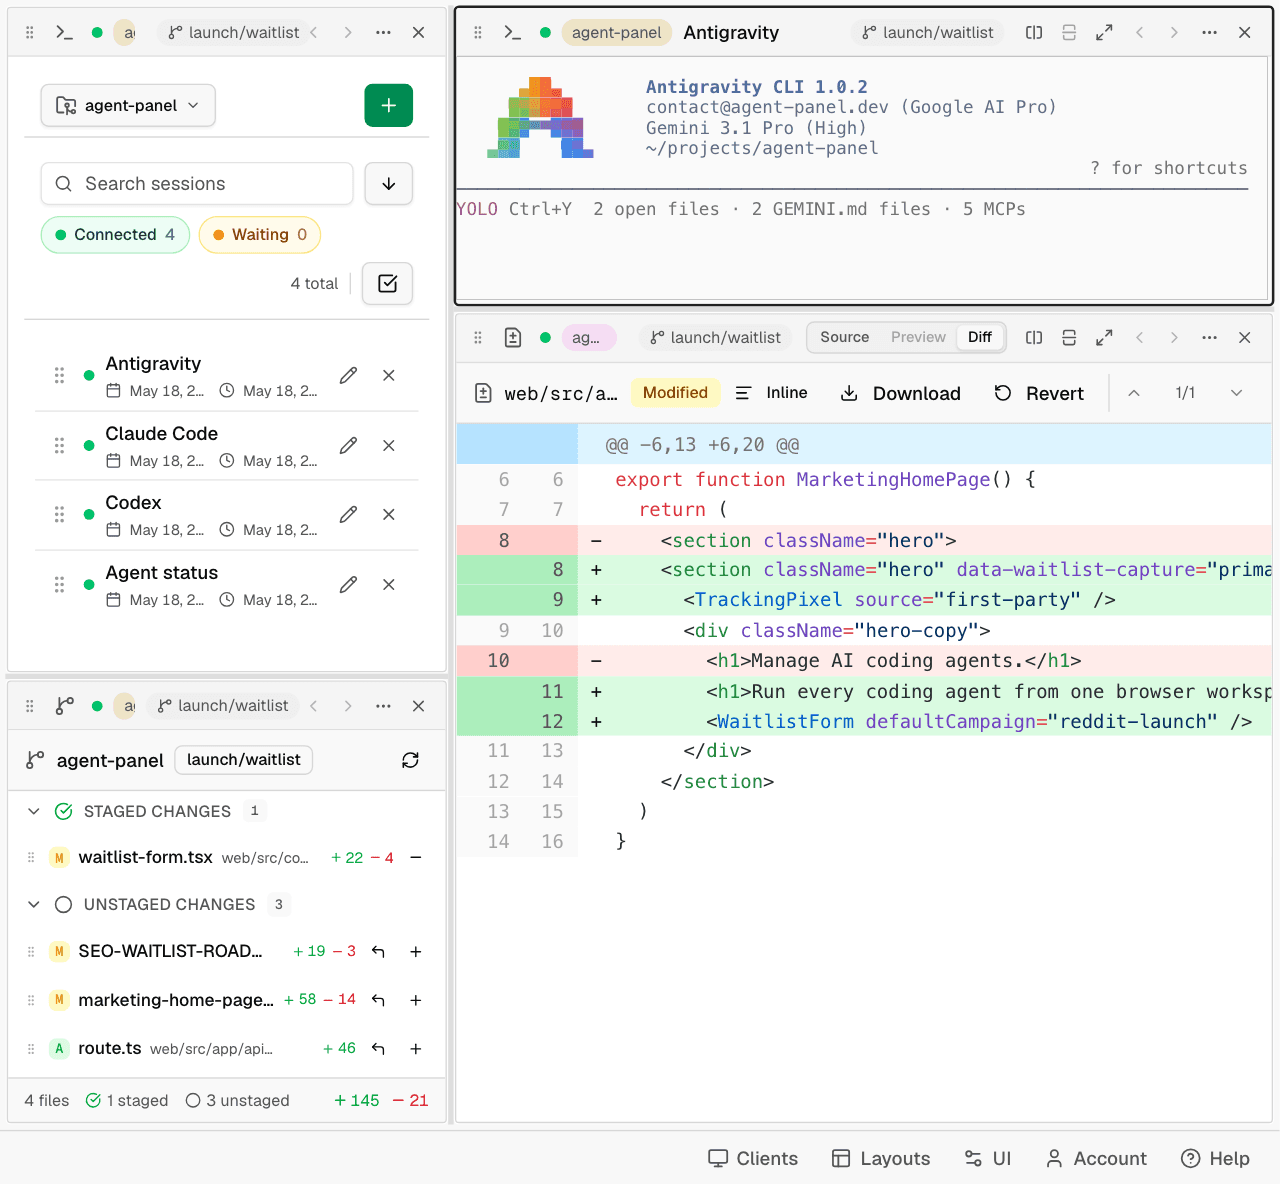Focus the Search sessions field
This screenshot has width=1280, height=1184.
[197, 184]
